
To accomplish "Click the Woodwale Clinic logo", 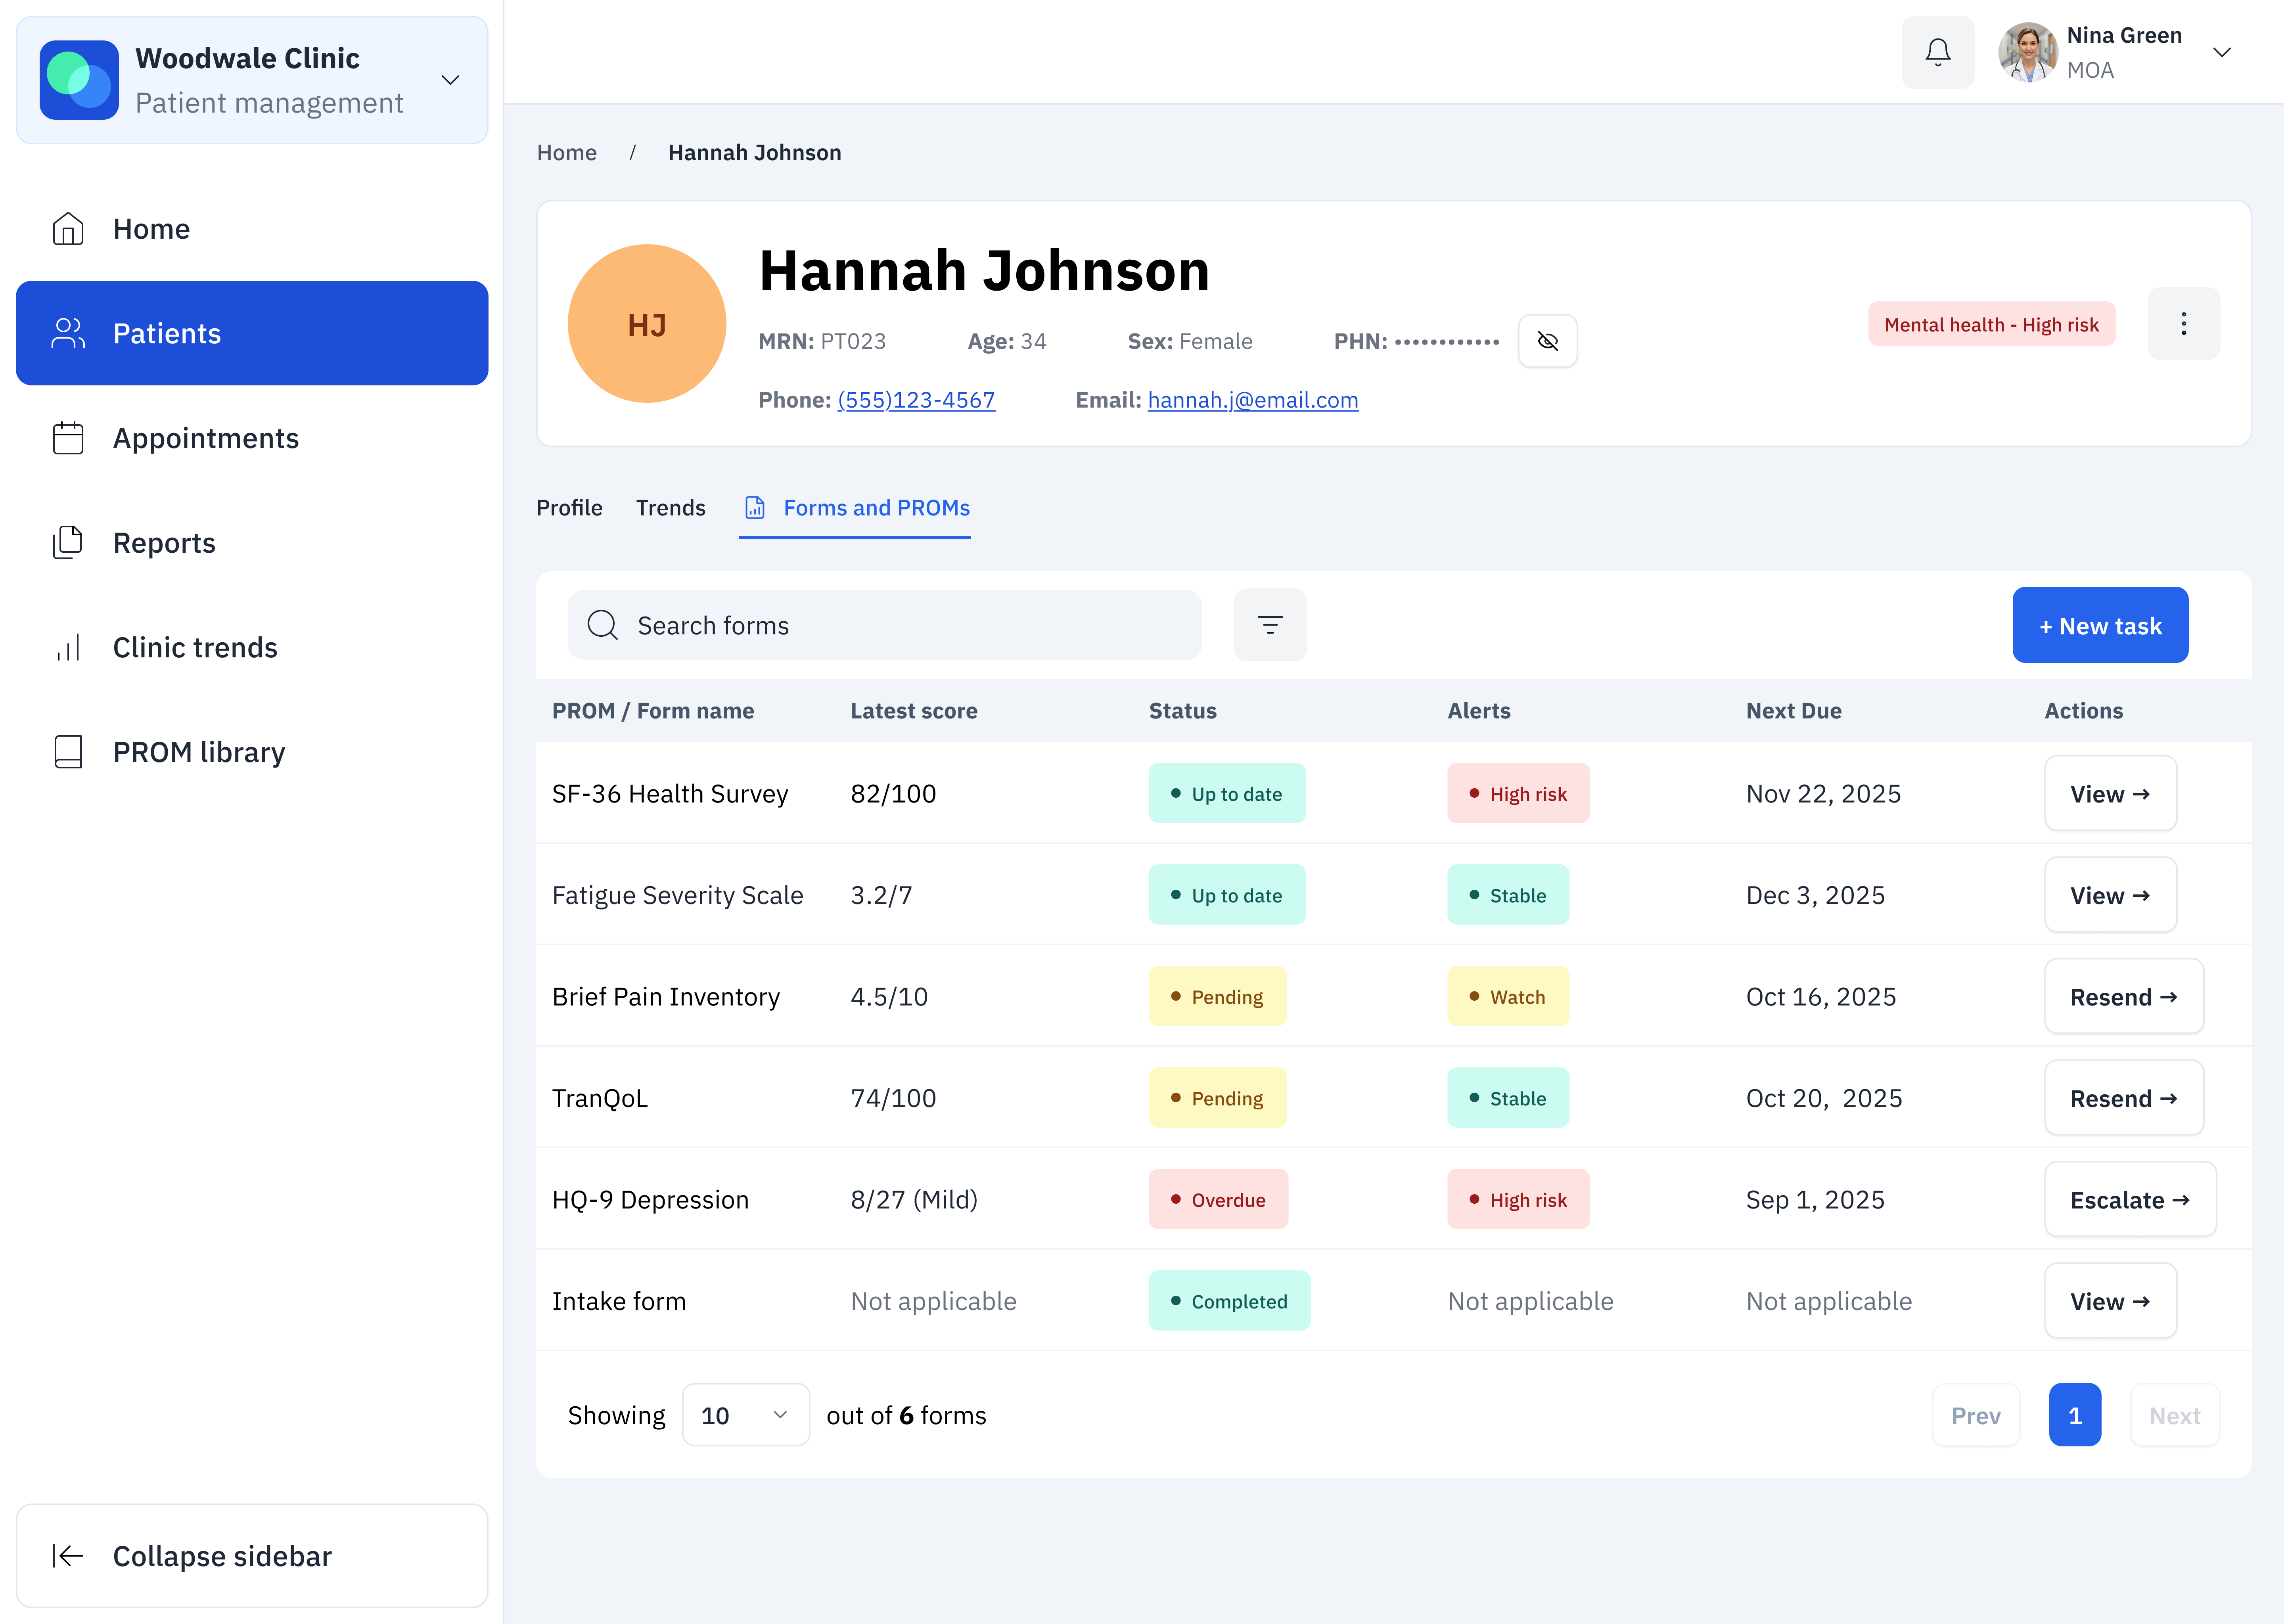I will [x=80, y=79].
